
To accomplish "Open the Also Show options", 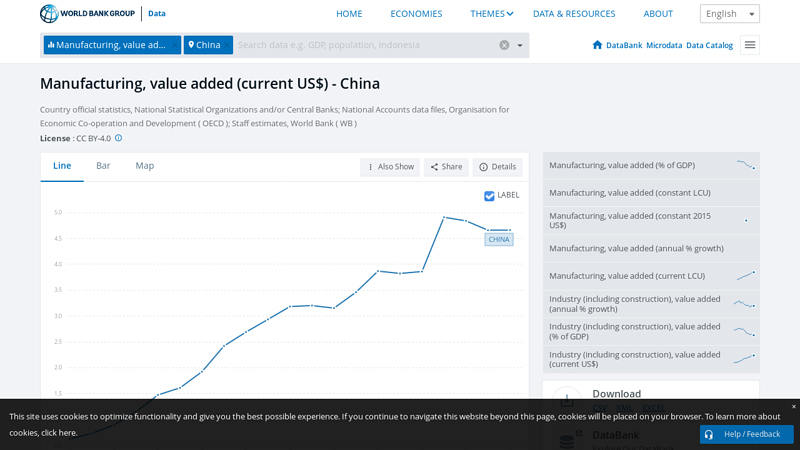I will [x=390, y=167].
